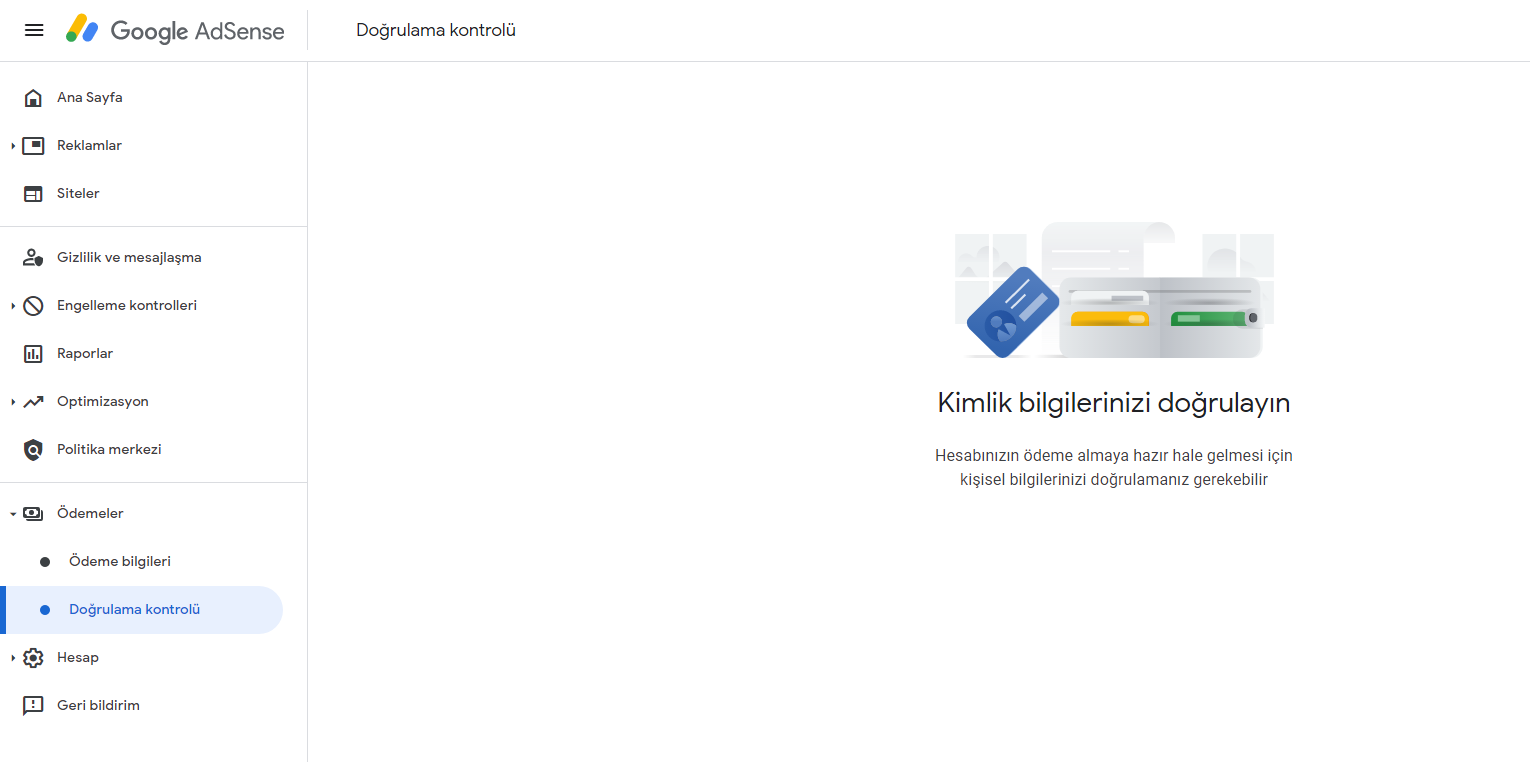Screen dimensions: 1530x762
Task: Click the Kimlik bilgilerinizi doğrulayın heading
Action: pos(1114,403)
